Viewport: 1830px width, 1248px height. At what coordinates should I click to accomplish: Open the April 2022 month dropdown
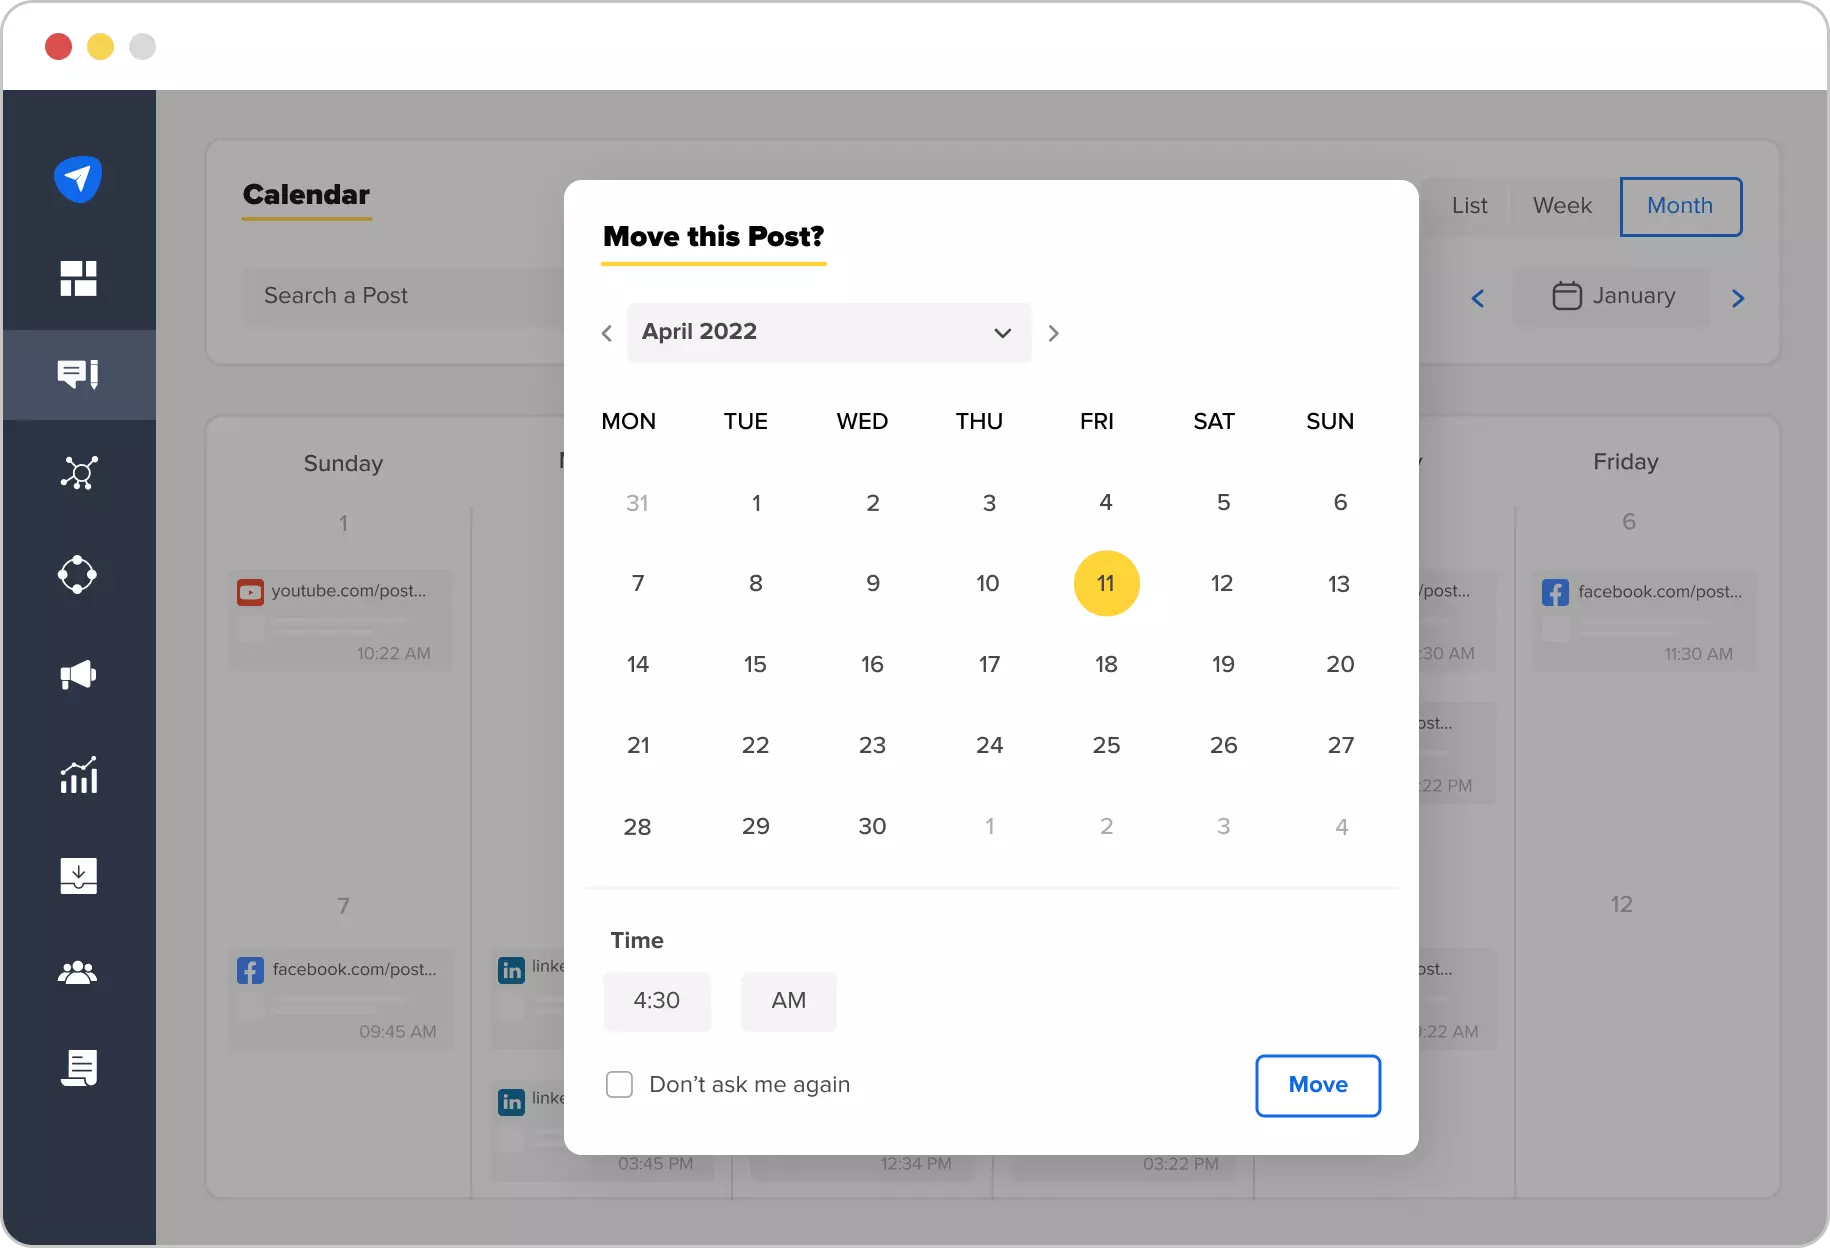[829, 332]
